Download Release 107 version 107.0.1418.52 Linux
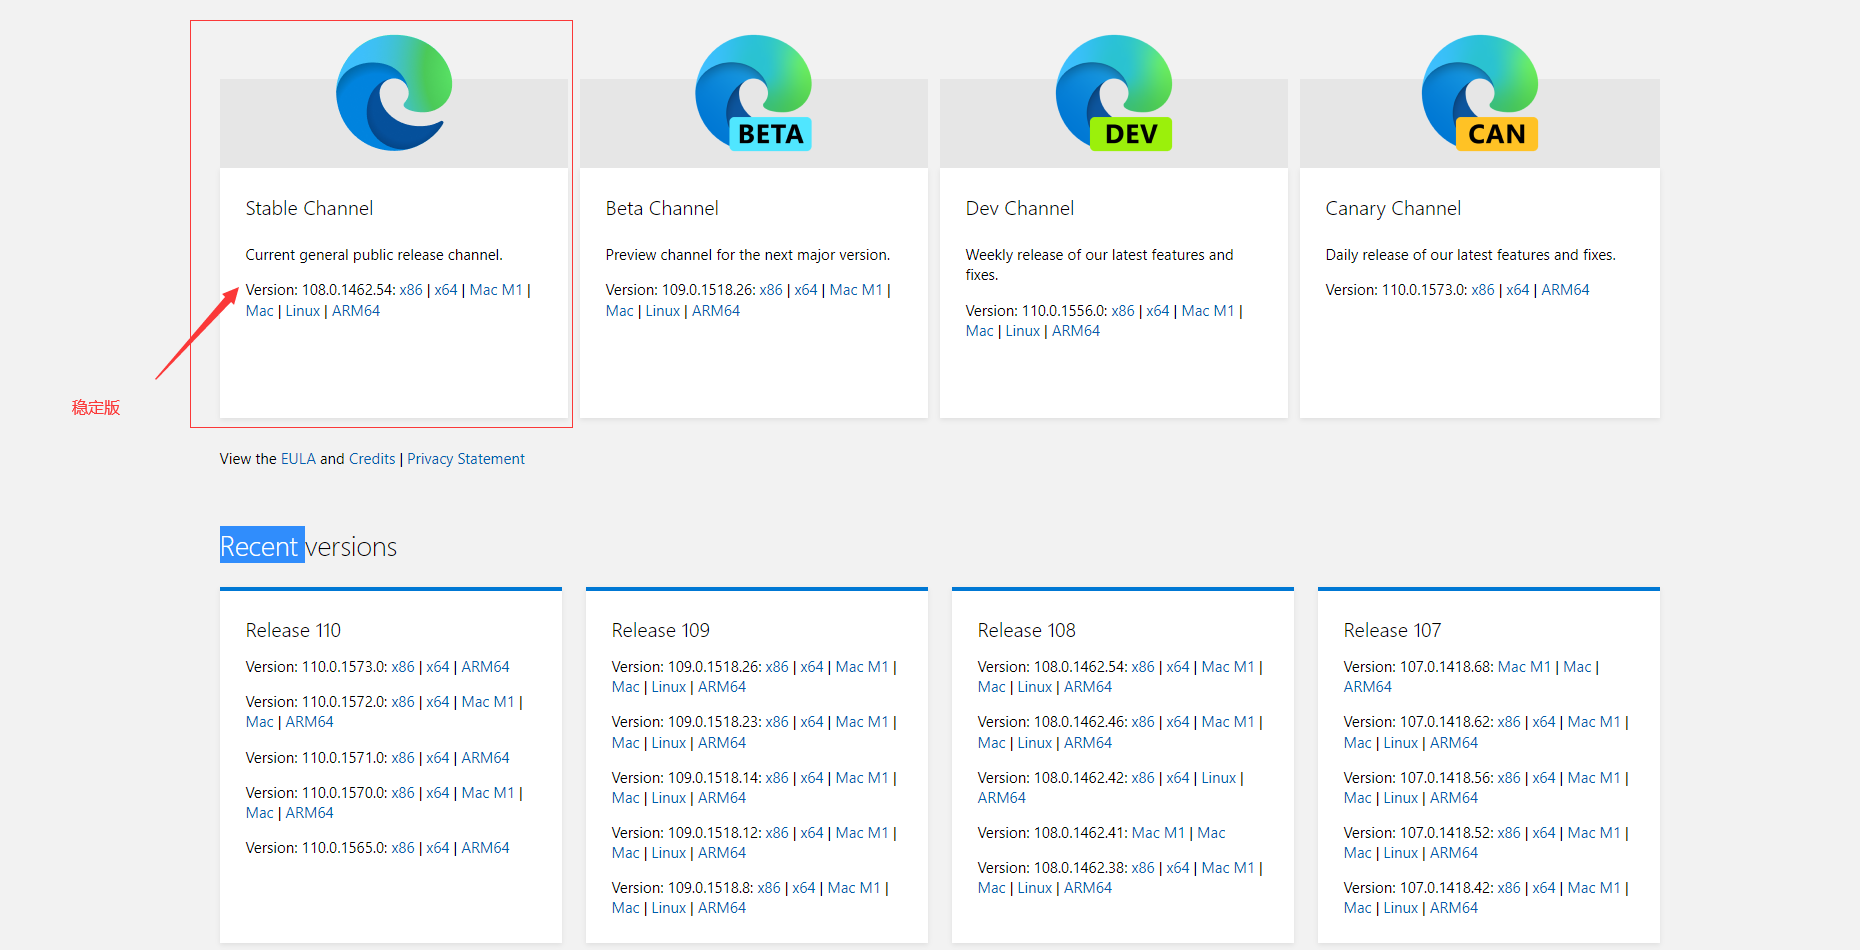 (x=1401, y=853)
